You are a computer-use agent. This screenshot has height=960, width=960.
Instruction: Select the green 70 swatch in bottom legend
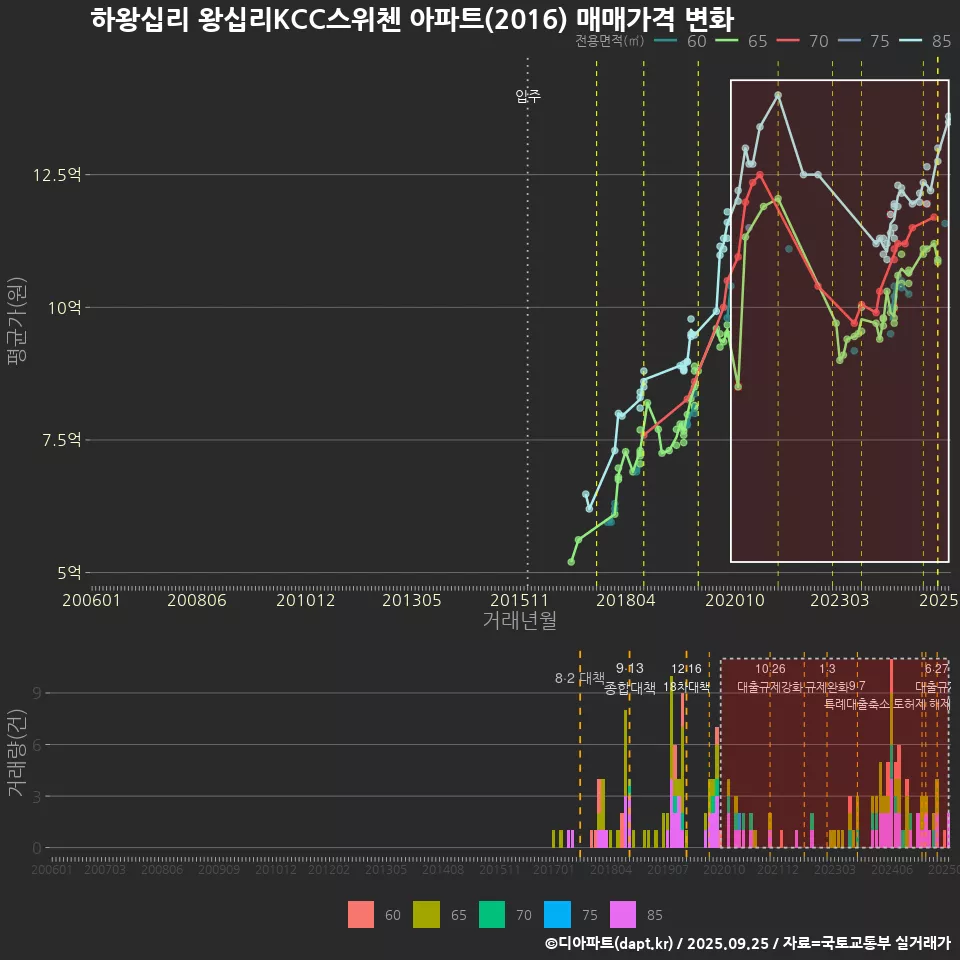tap(493, 914)
